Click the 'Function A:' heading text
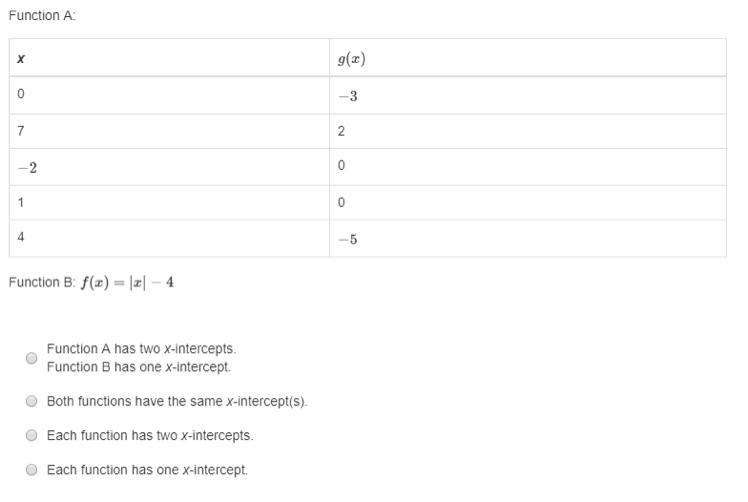Viewport: 748px width, 502px height. (x=42, y=16)
